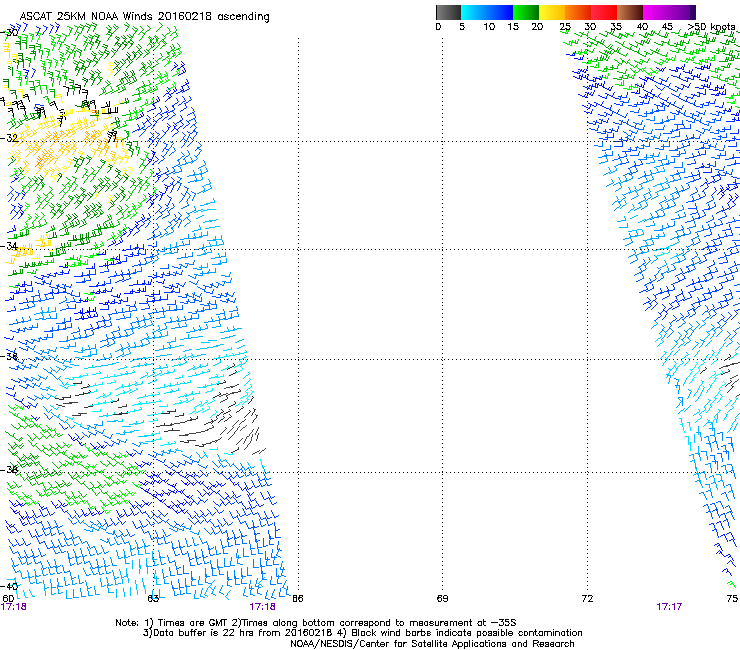
Task: Click the '40' legend scale label
Action: [x=642, y=27]
